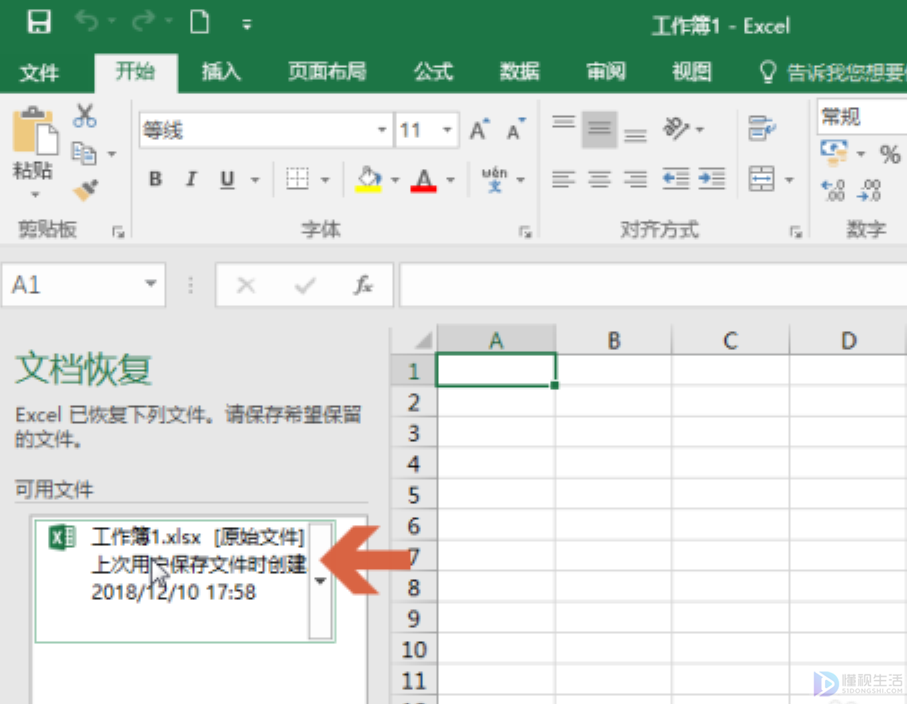Click the Name Box showing A1
This screenshot has height=704, width=907.
tap(83, 285)
